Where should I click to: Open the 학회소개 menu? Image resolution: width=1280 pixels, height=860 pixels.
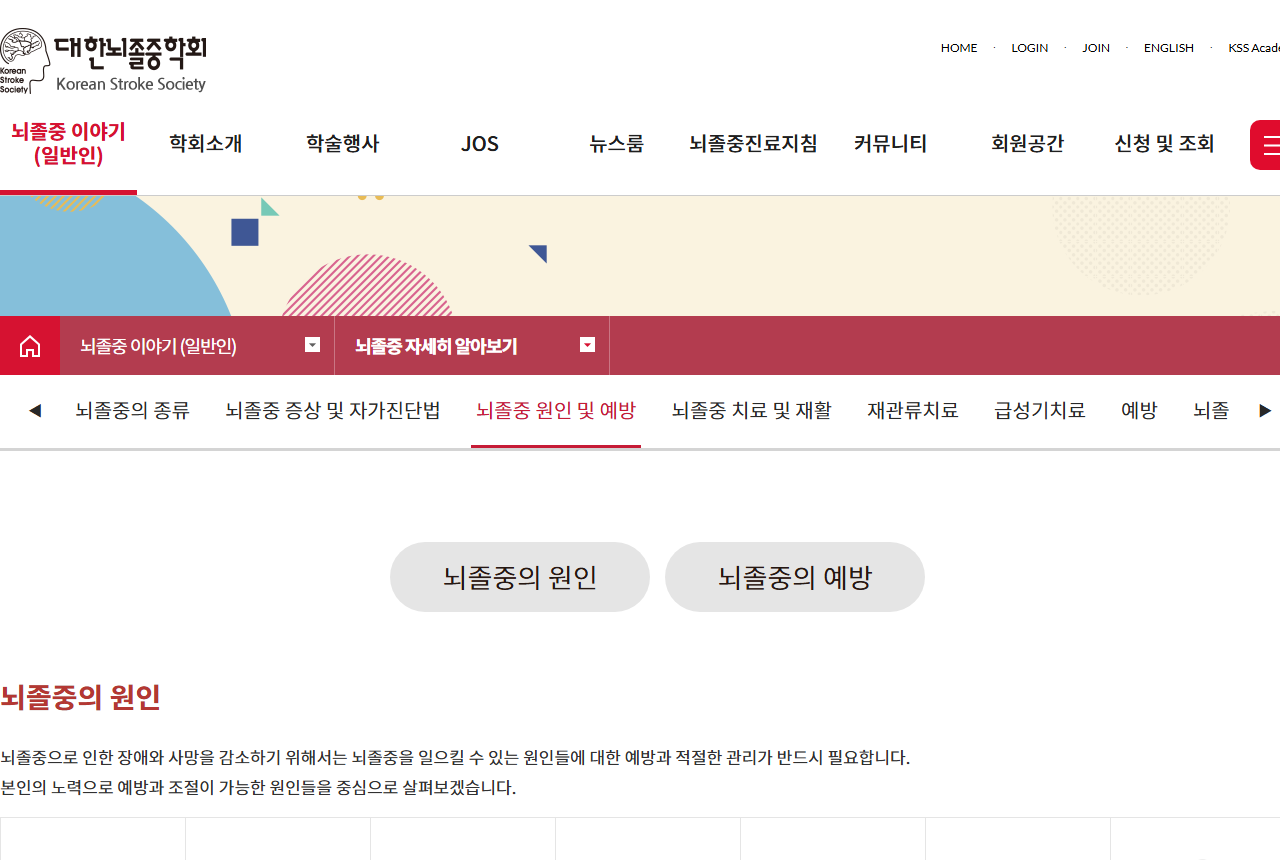[x=205, y=144]
